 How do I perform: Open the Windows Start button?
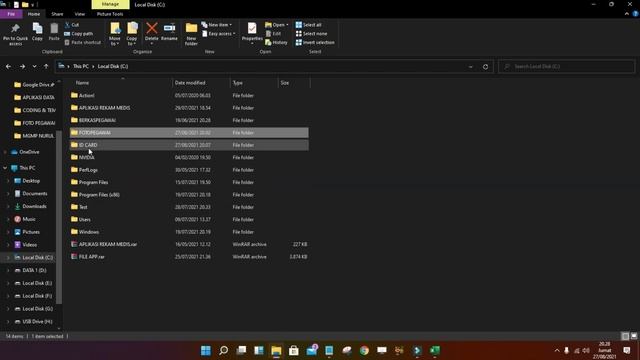(206, 351)
